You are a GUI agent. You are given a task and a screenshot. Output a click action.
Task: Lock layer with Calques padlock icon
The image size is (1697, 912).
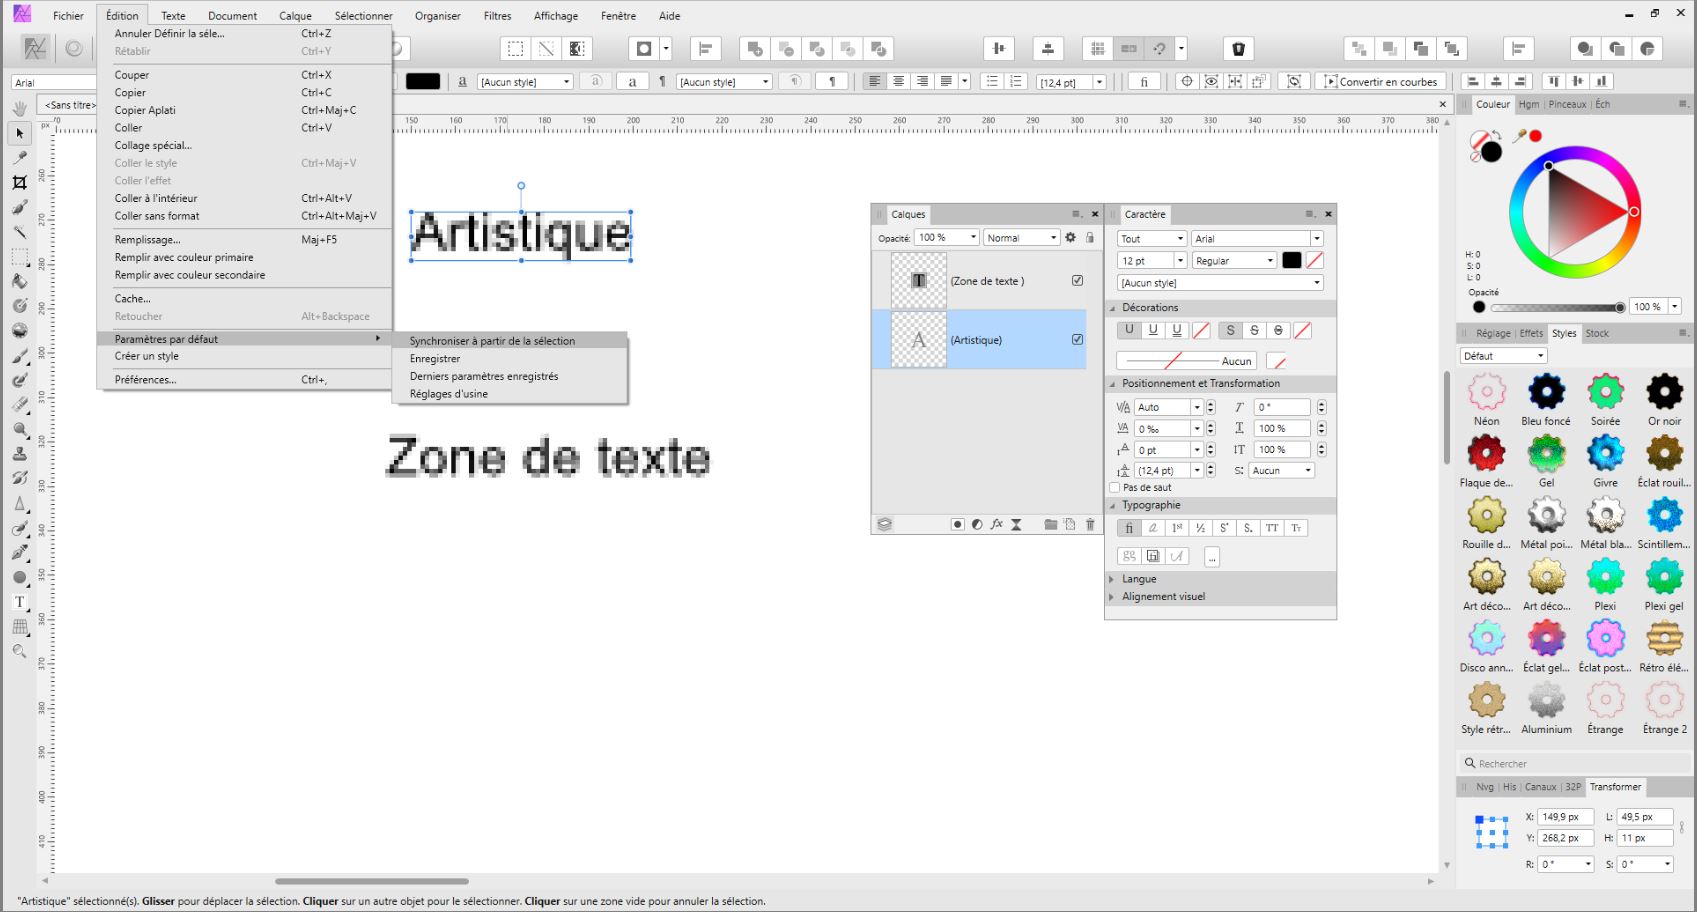pos(1090,237)
